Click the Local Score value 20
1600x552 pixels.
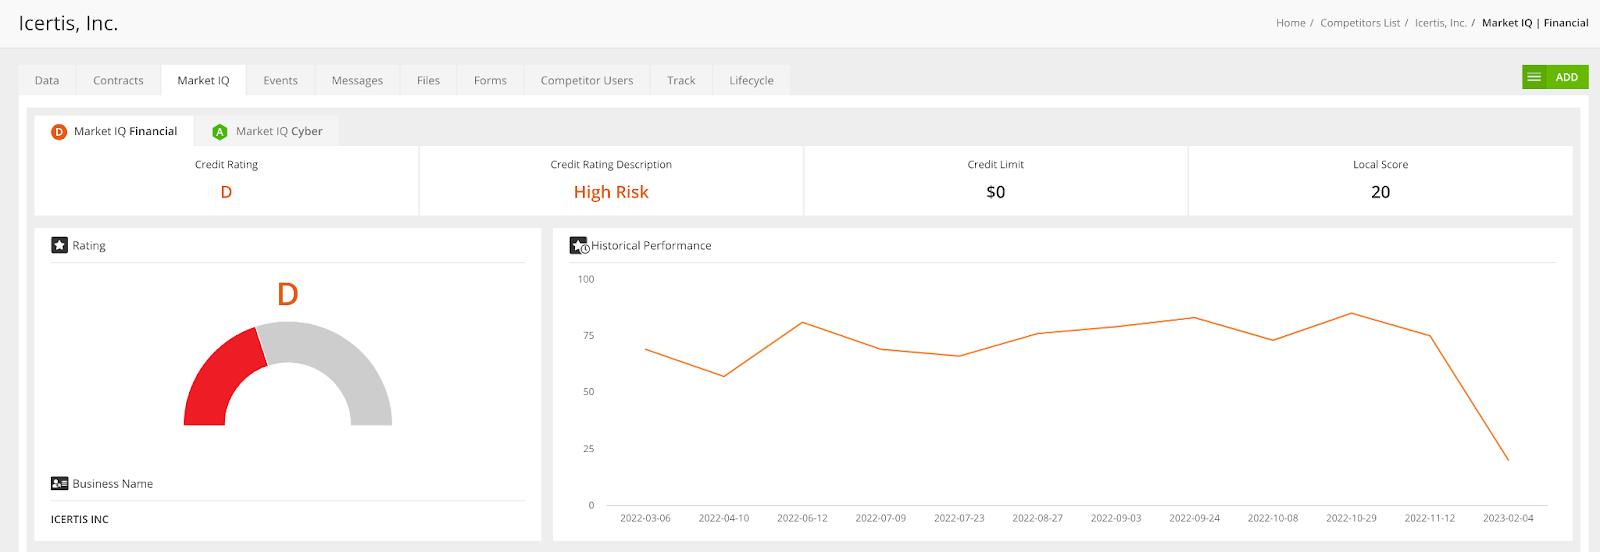[1380, 192]
